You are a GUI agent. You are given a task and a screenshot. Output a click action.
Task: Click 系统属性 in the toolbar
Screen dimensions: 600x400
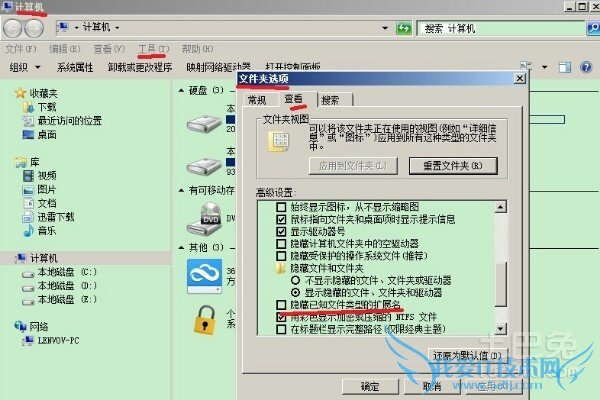click(x=75, y=67)
